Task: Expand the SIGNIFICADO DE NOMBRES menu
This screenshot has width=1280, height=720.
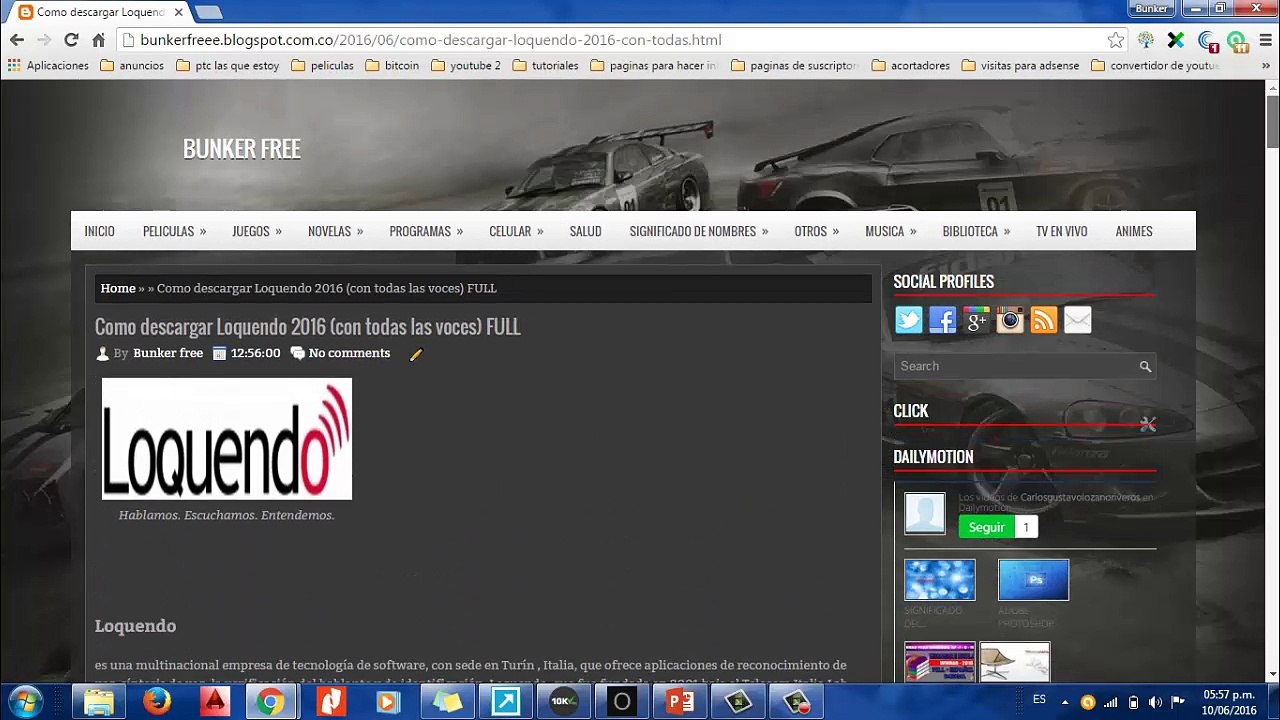Action: click(699, 231)
